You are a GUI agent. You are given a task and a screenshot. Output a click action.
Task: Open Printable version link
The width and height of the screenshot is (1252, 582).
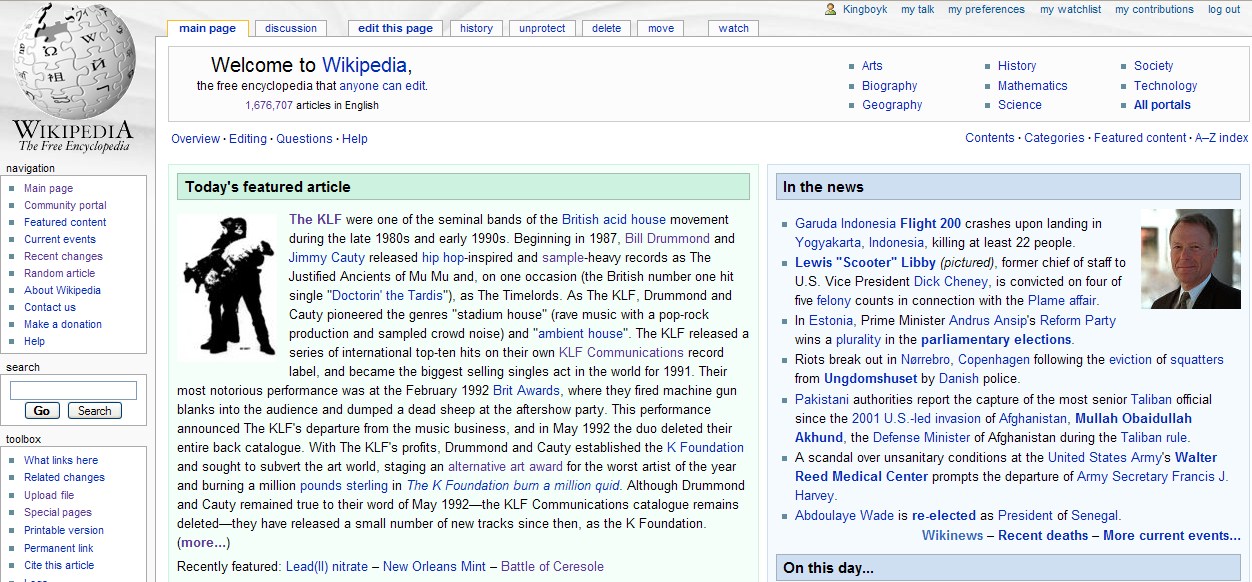tap(64, 530)
